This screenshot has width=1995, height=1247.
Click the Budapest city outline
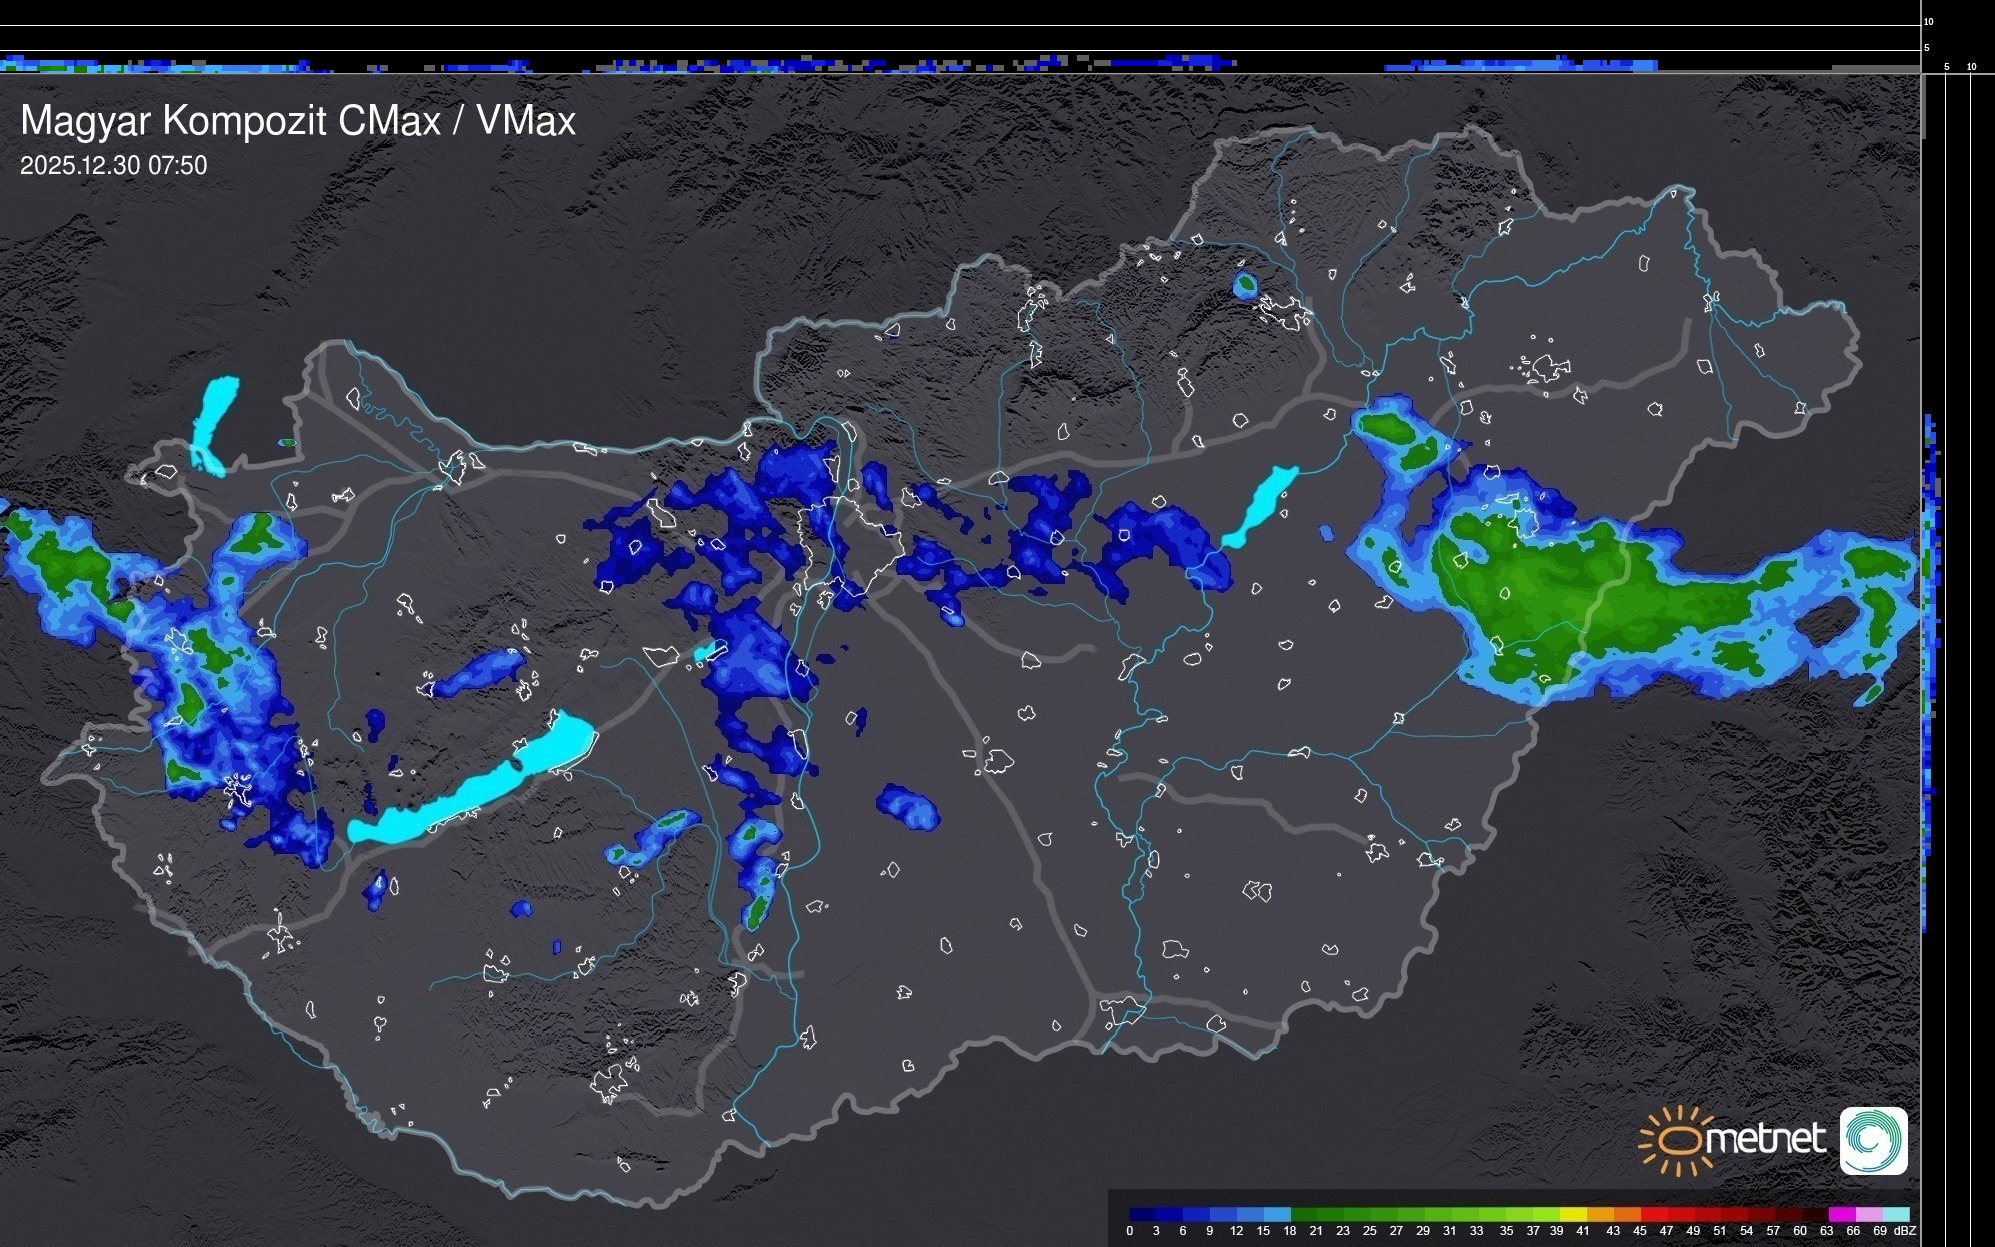[x=850, y=545]
